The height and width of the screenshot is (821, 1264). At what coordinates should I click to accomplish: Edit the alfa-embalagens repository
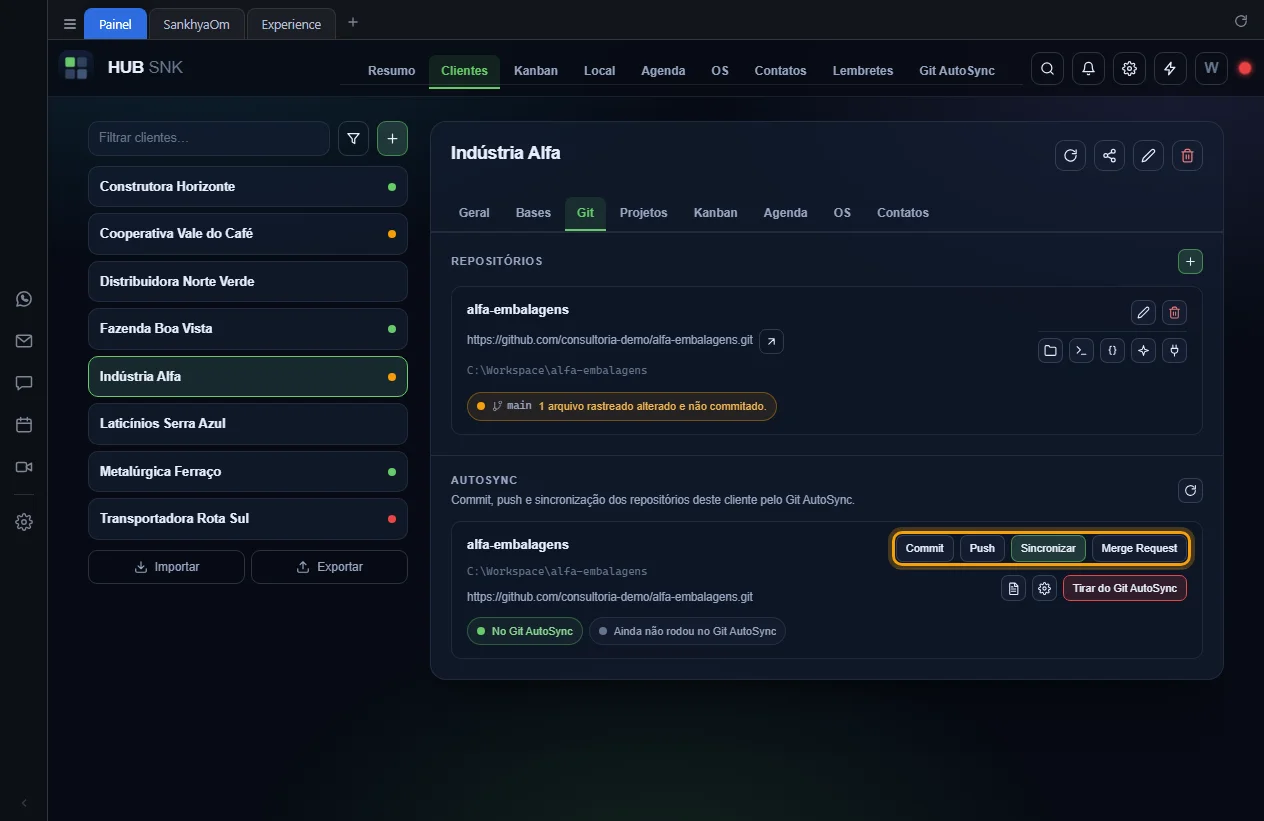(1143, 313)
